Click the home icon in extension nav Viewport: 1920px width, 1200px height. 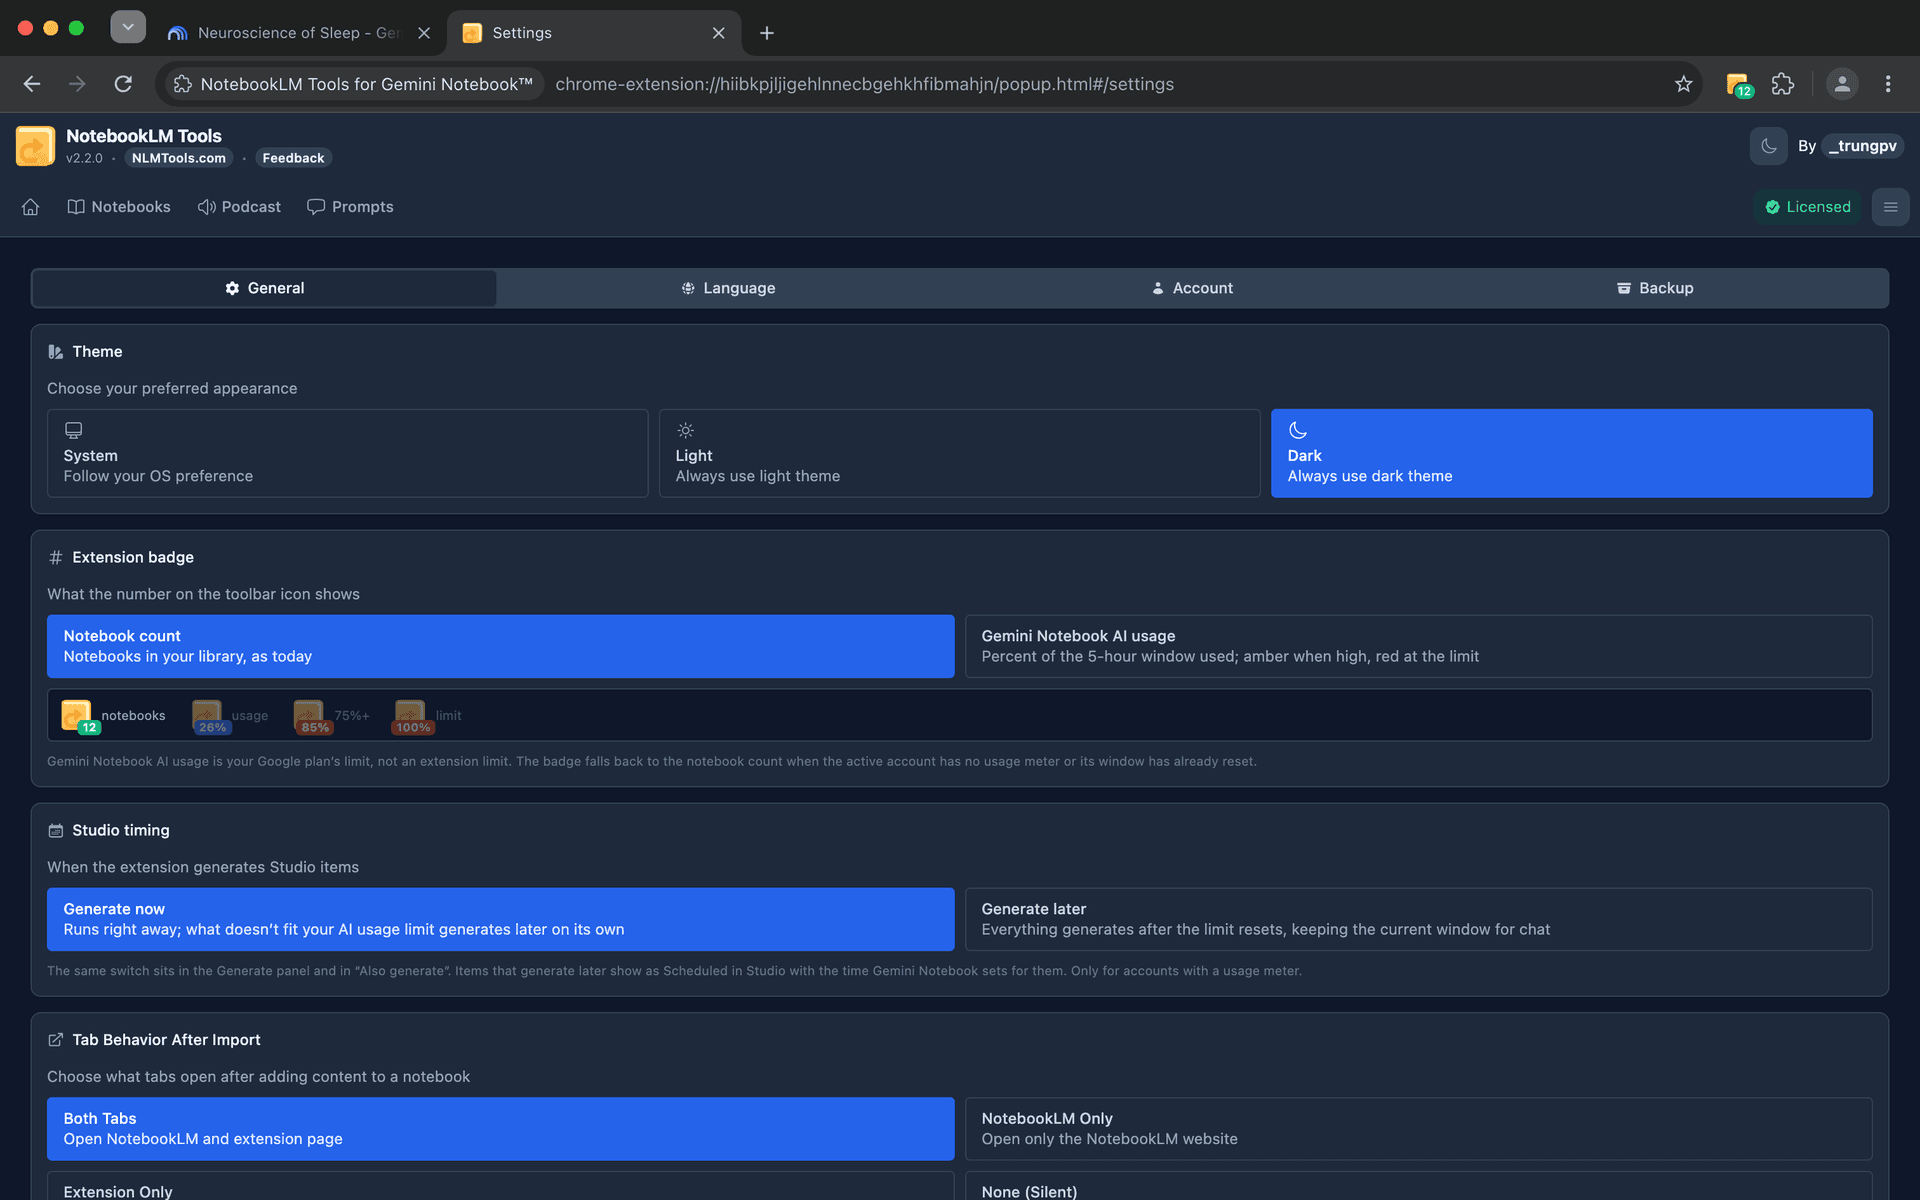31,207
